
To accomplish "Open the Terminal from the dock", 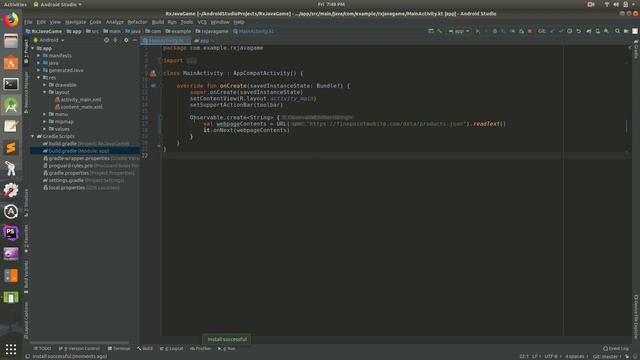I will point(11,84).
